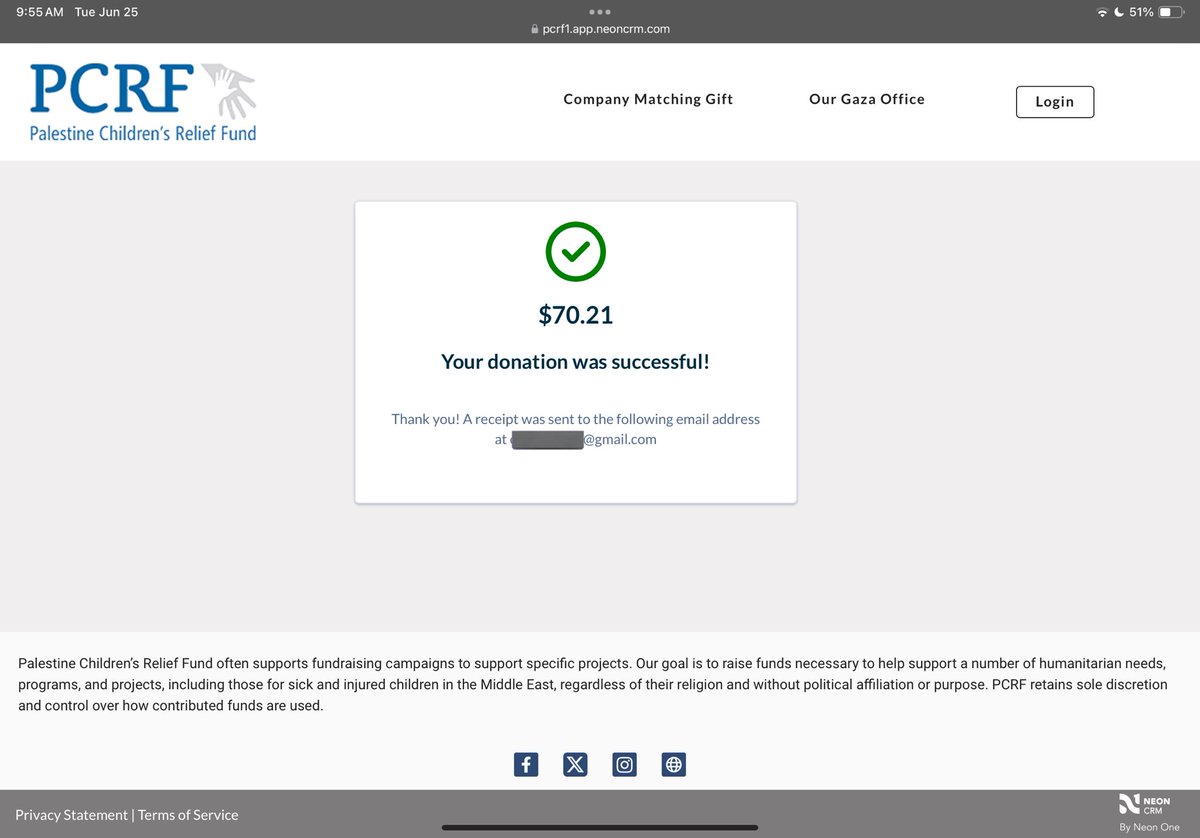The width and height of the screenshot is (1200, 838).
Task: Click the Login button
Action: [1055, 102]
